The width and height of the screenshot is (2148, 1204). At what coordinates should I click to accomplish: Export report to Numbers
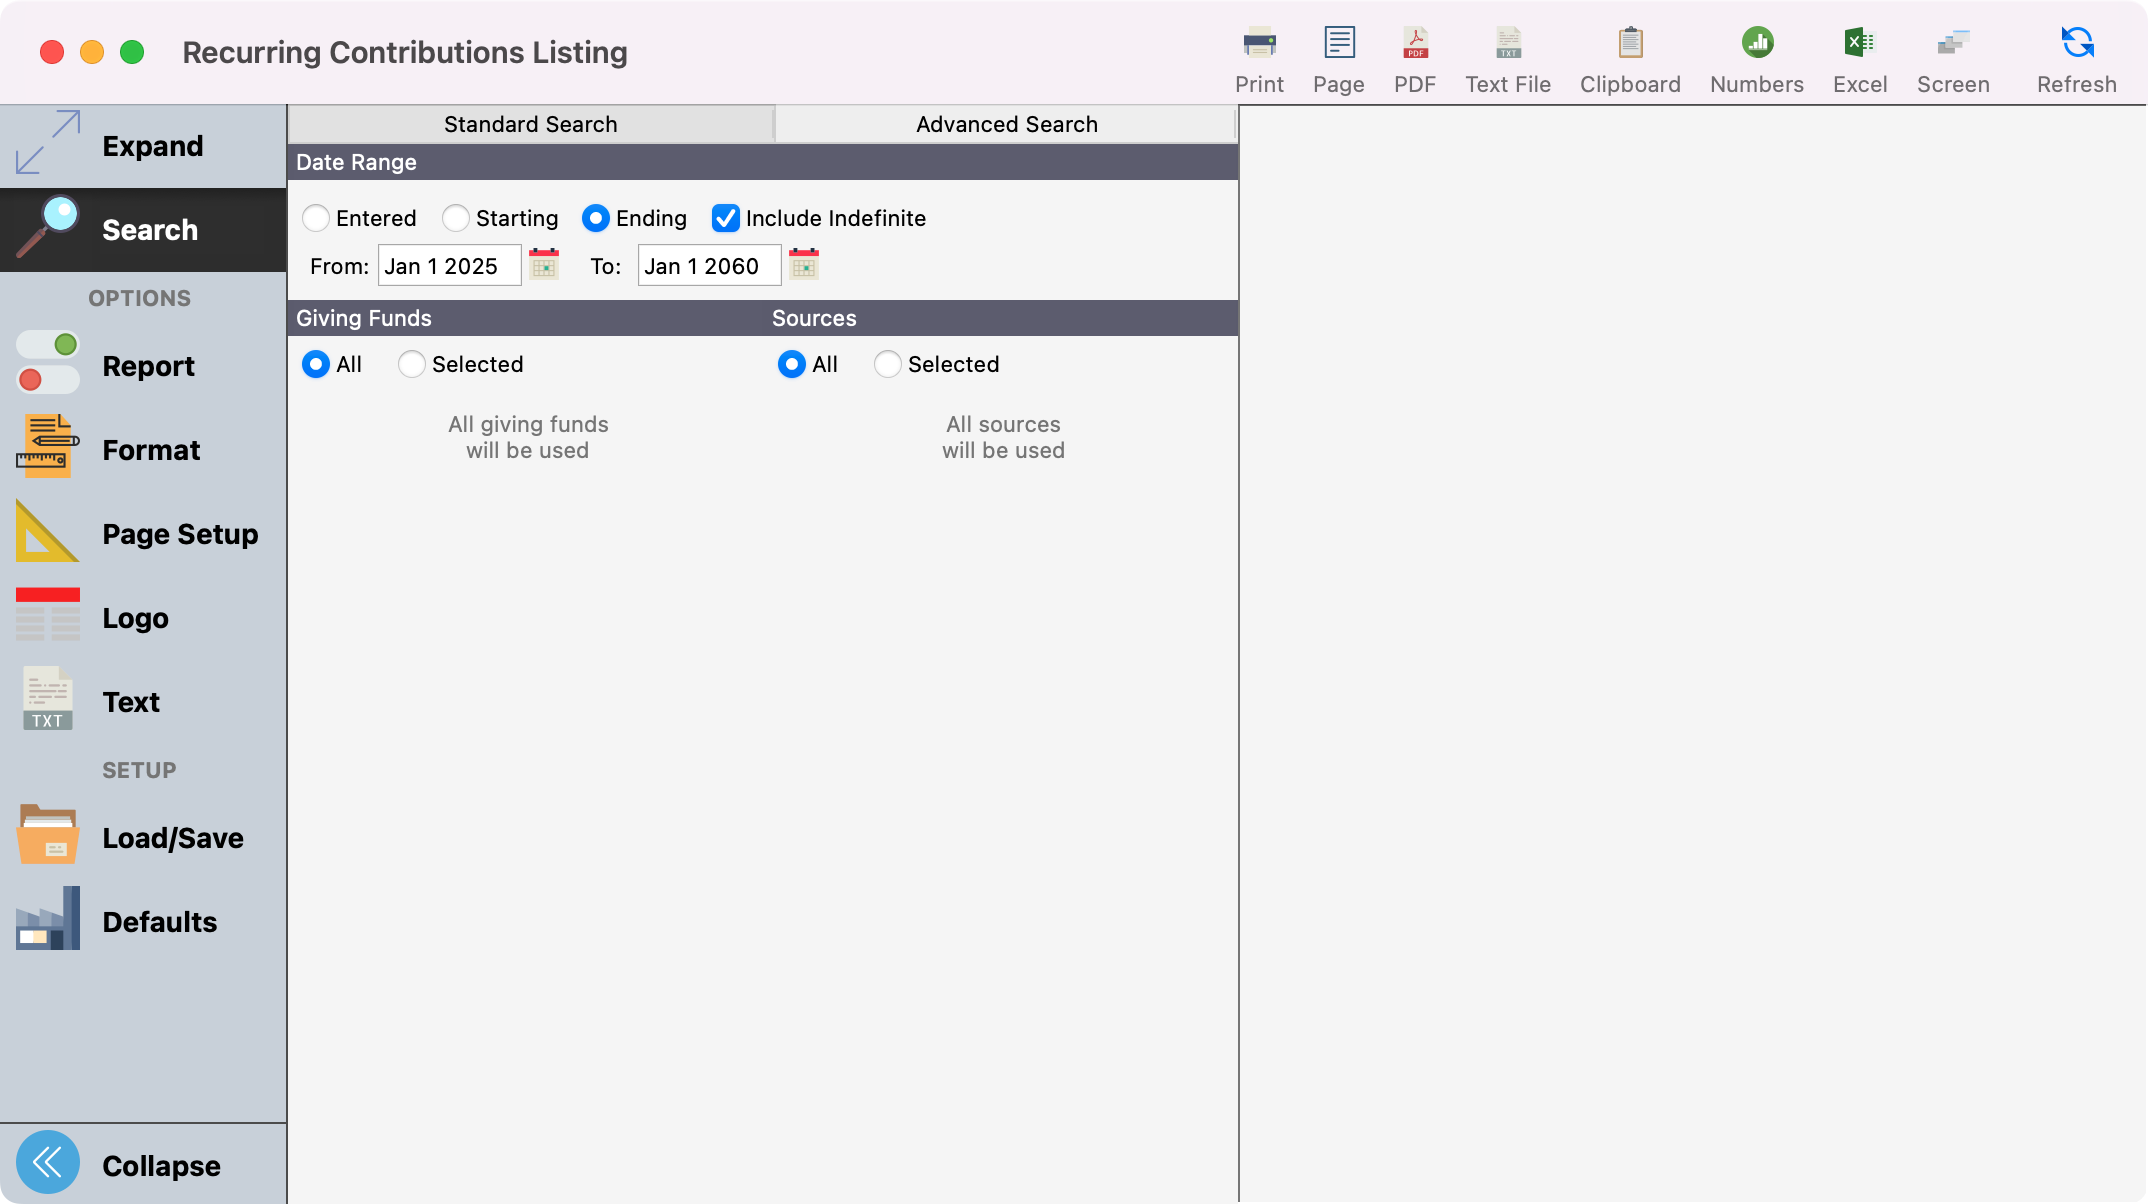point(1756,57)
